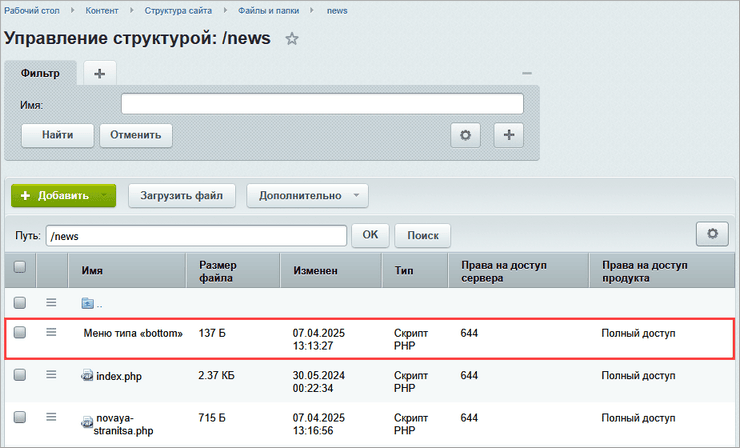Toggle select-all checkbox in table header
The width and height of the screenshot is (740, 448).
click(20, 267)
